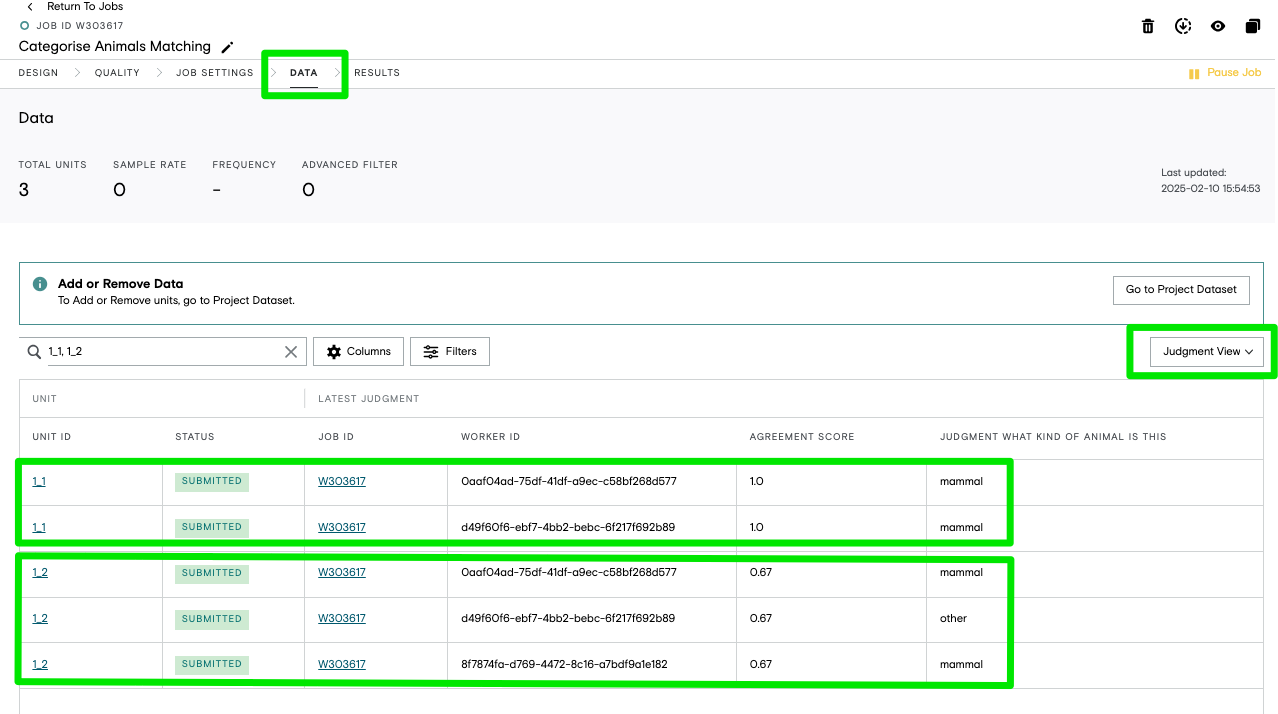Image resolution: width=1278 pixels, height=714 pixels.
Task: Open the Job Settings tab
Action: pos(215,73)
